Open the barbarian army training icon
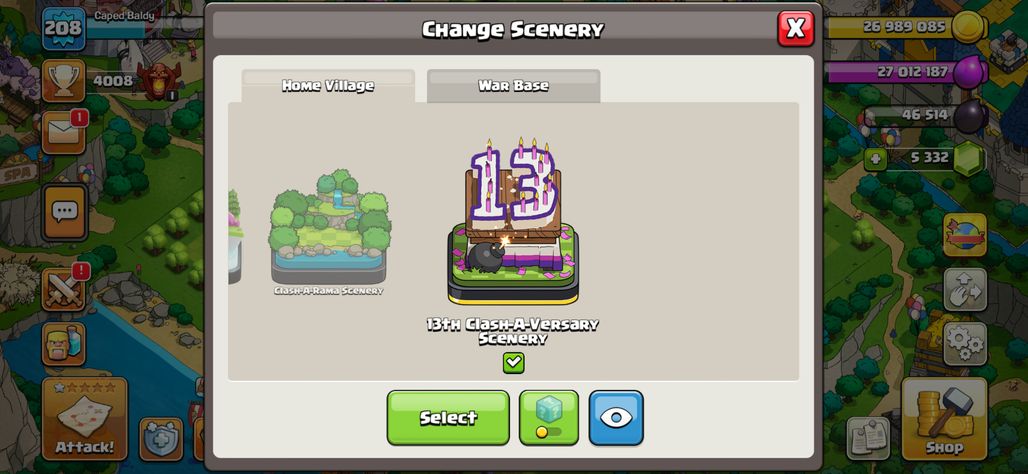The height and width of the screenshot is (474, 1028). [64, 344]
